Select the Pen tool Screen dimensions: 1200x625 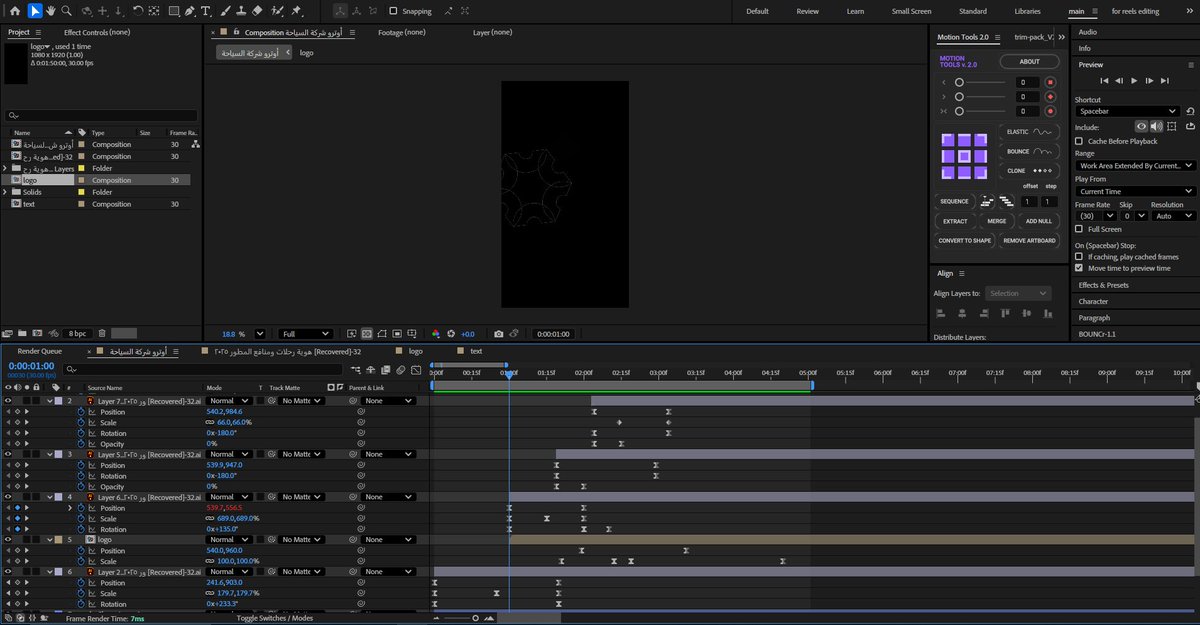pyautogui.click(x=190, y=11)
